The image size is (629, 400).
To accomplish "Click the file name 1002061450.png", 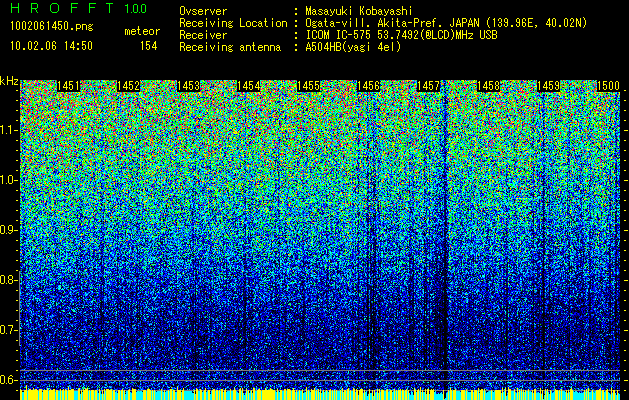I will (x=52, y=26).
